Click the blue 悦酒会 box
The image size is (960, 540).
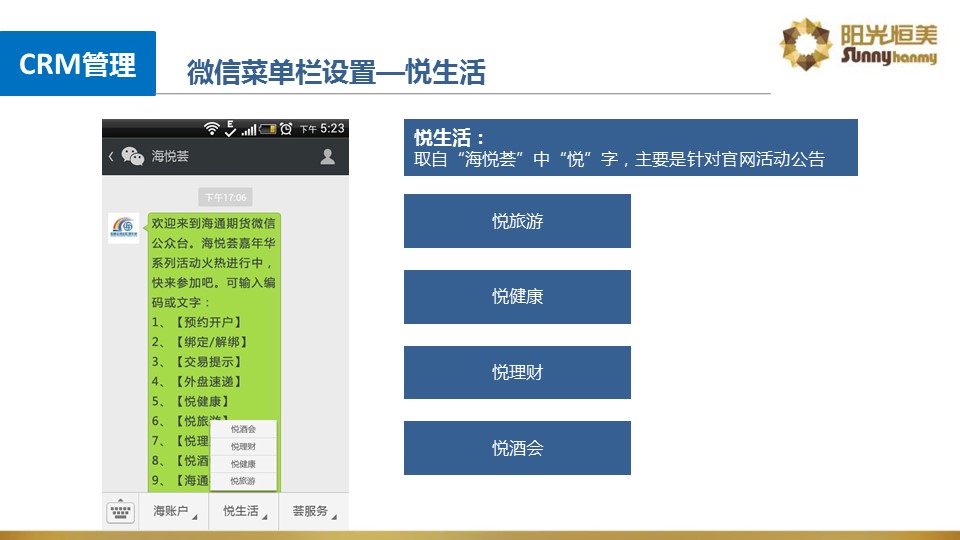pos(517,448)
